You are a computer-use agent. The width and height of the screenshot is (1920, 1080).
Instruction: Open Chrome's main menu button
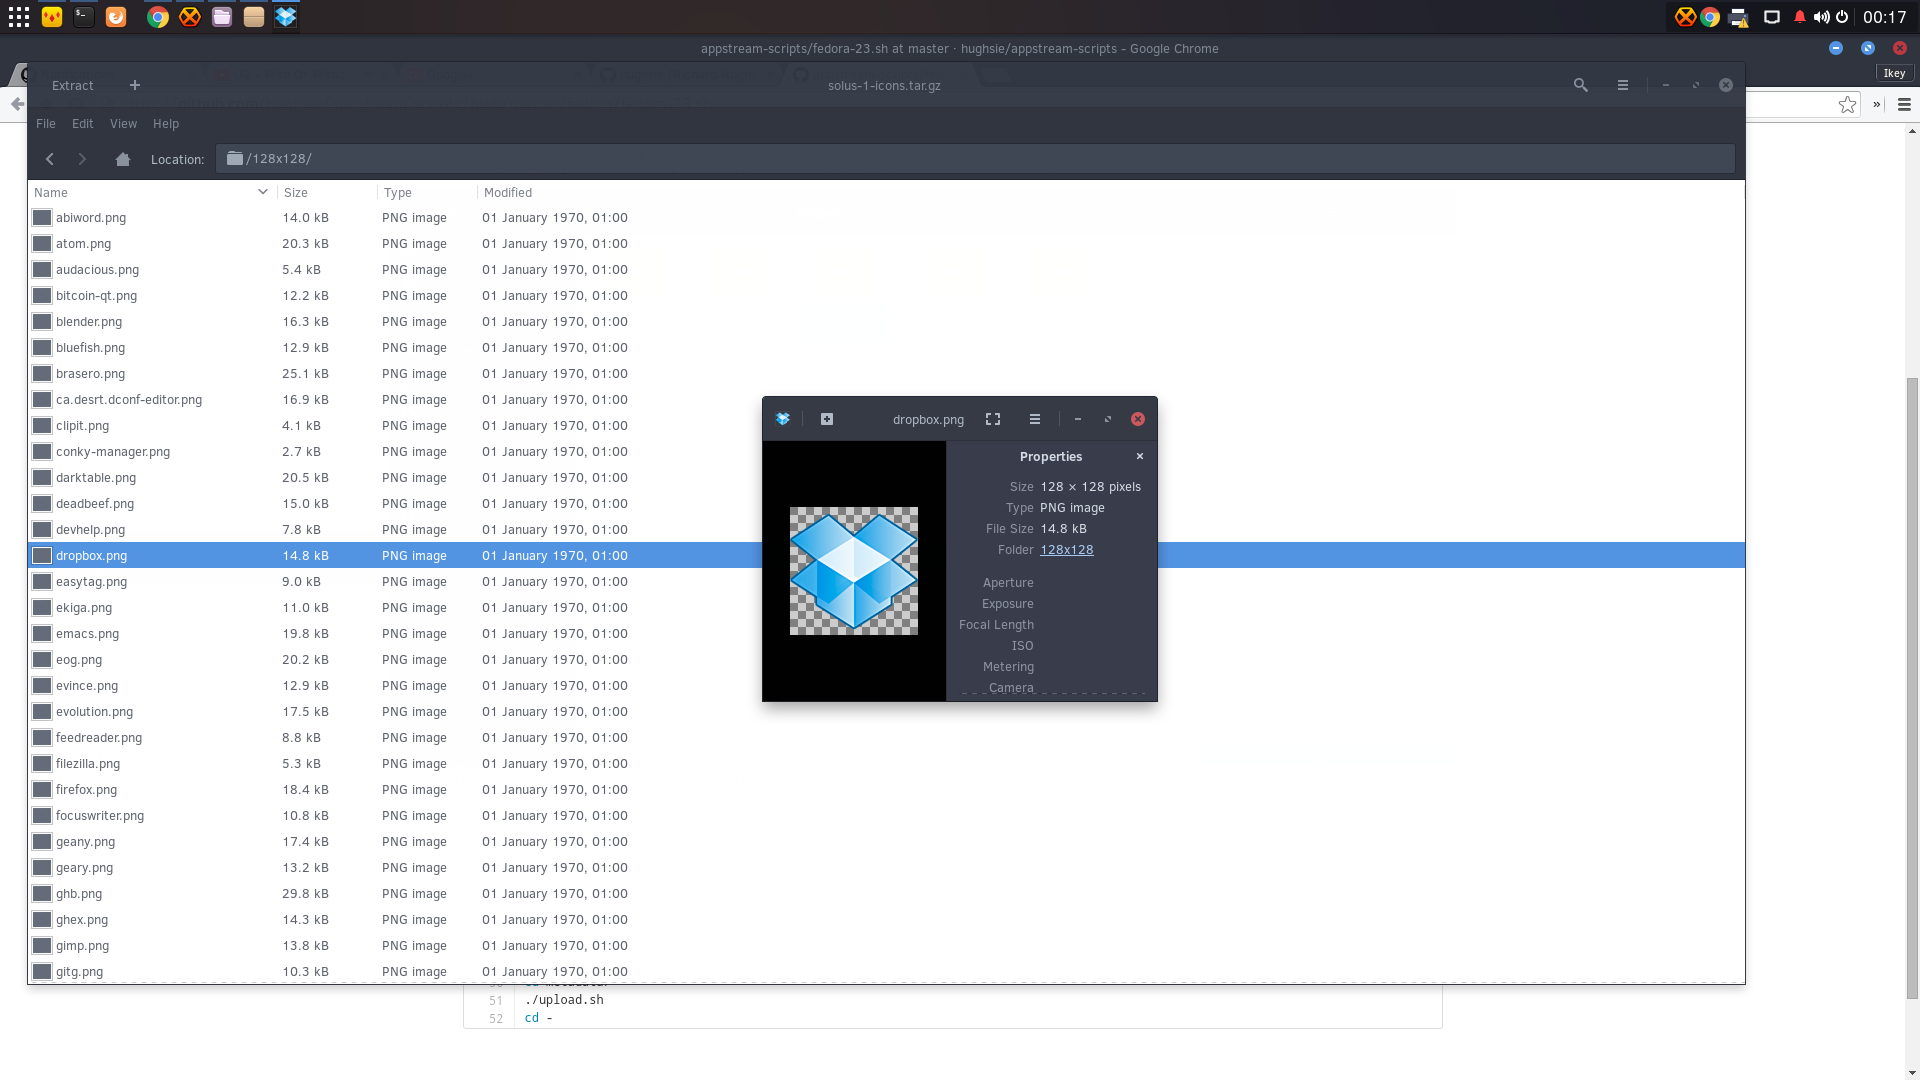[1904, 105]
